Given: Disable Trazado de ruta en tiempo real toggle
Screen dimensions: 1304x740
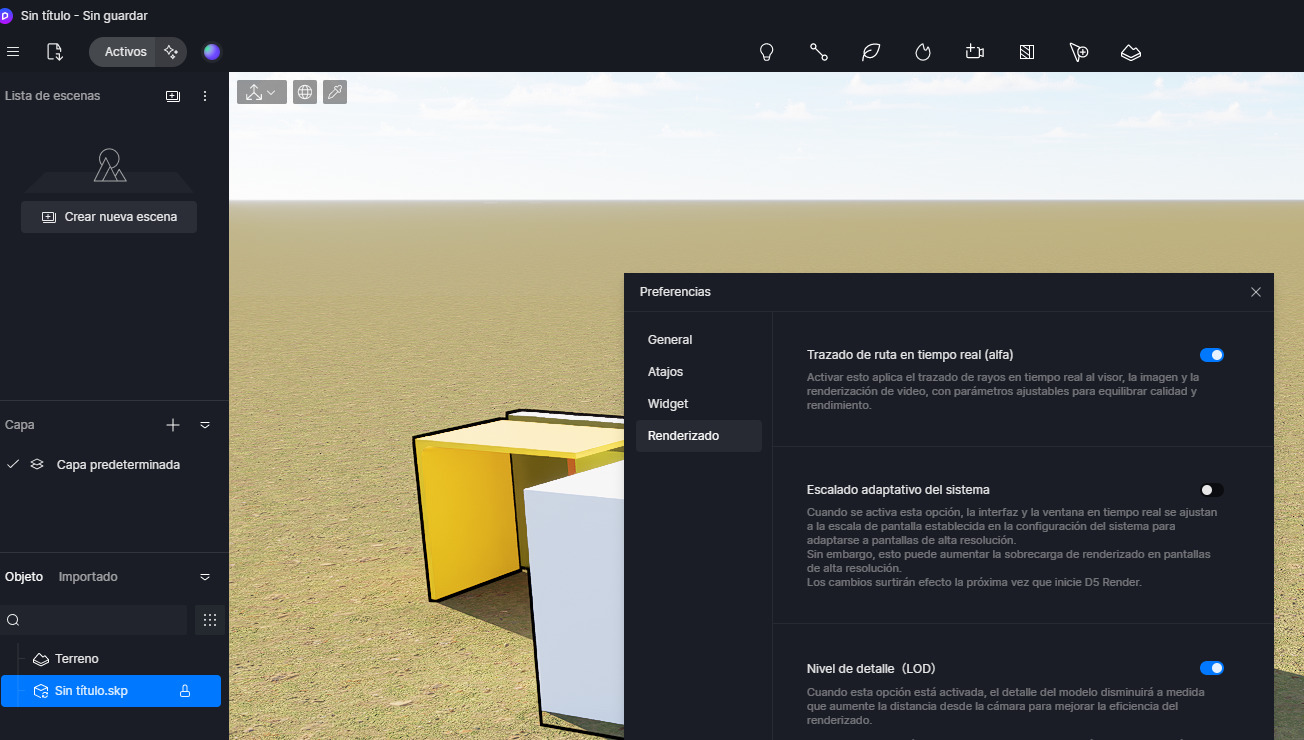Looking at the screenshot, I should pyautogui.click(x=1212, y=355).
